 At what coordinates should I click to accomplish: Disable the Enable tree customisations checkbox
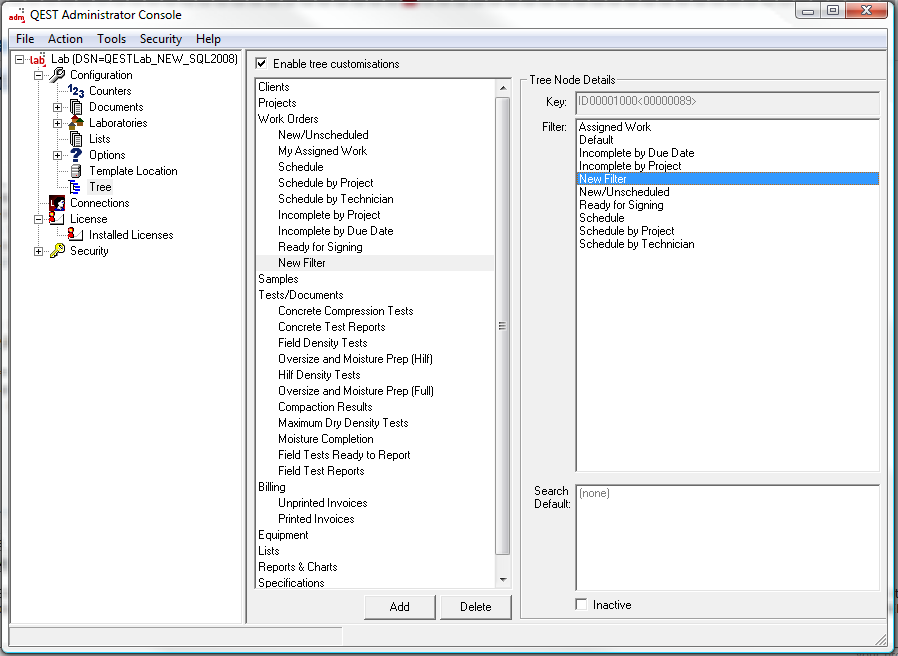pos(262,64)
